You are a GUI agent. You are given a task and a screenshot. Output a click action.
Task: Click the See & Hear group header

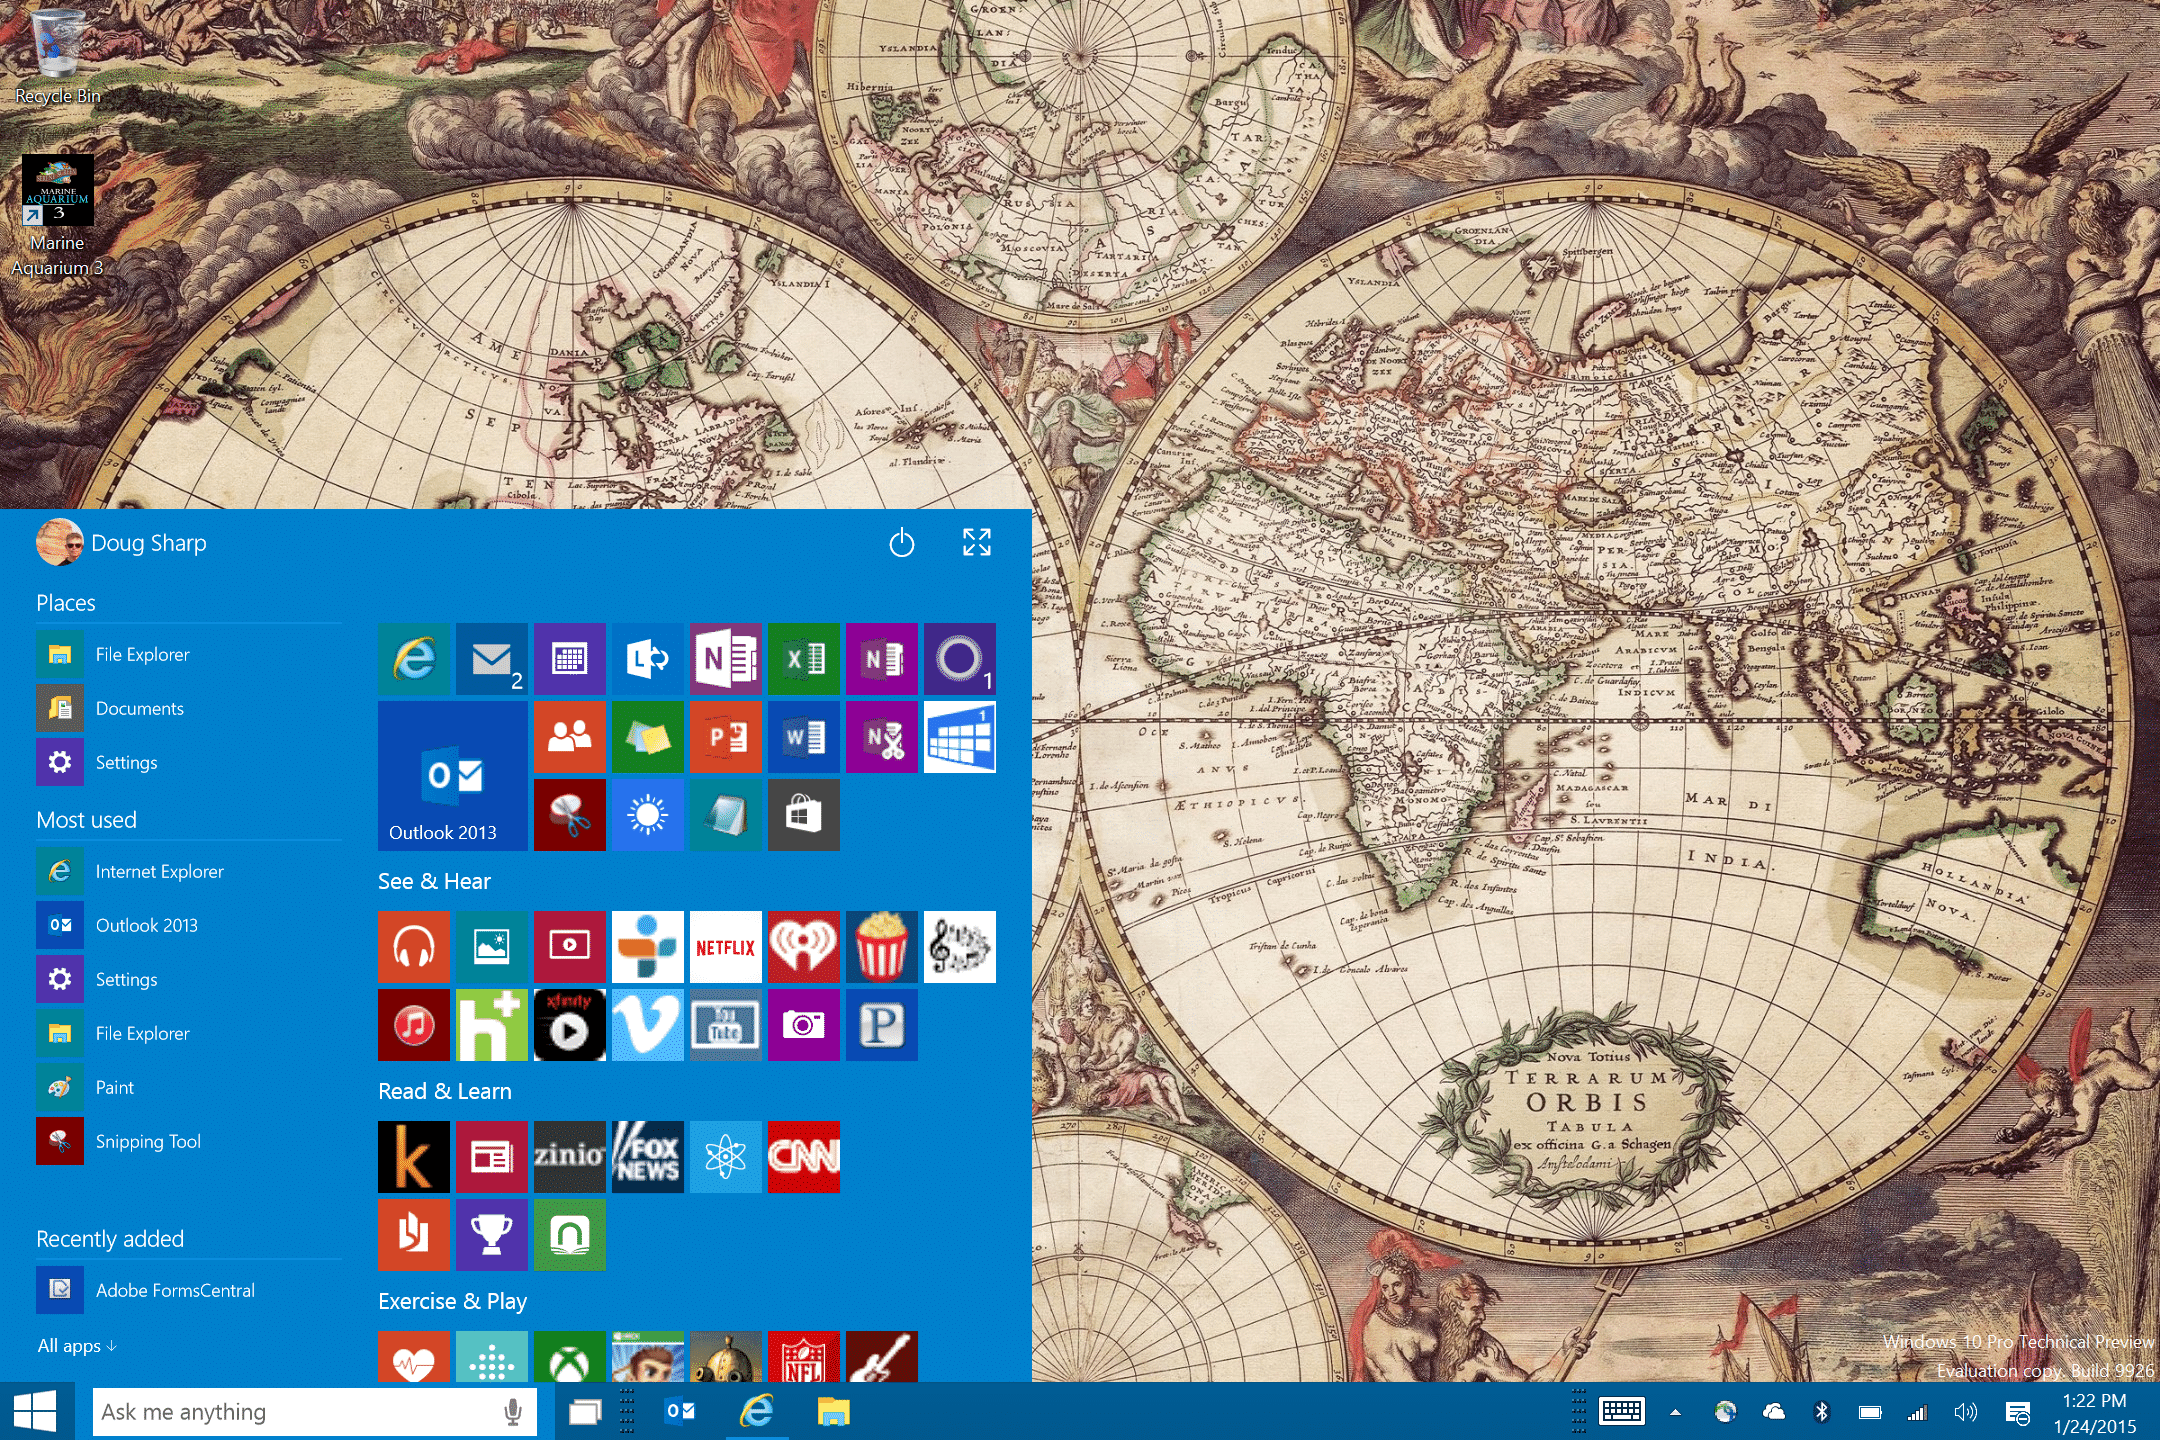(x=434, y=881)
